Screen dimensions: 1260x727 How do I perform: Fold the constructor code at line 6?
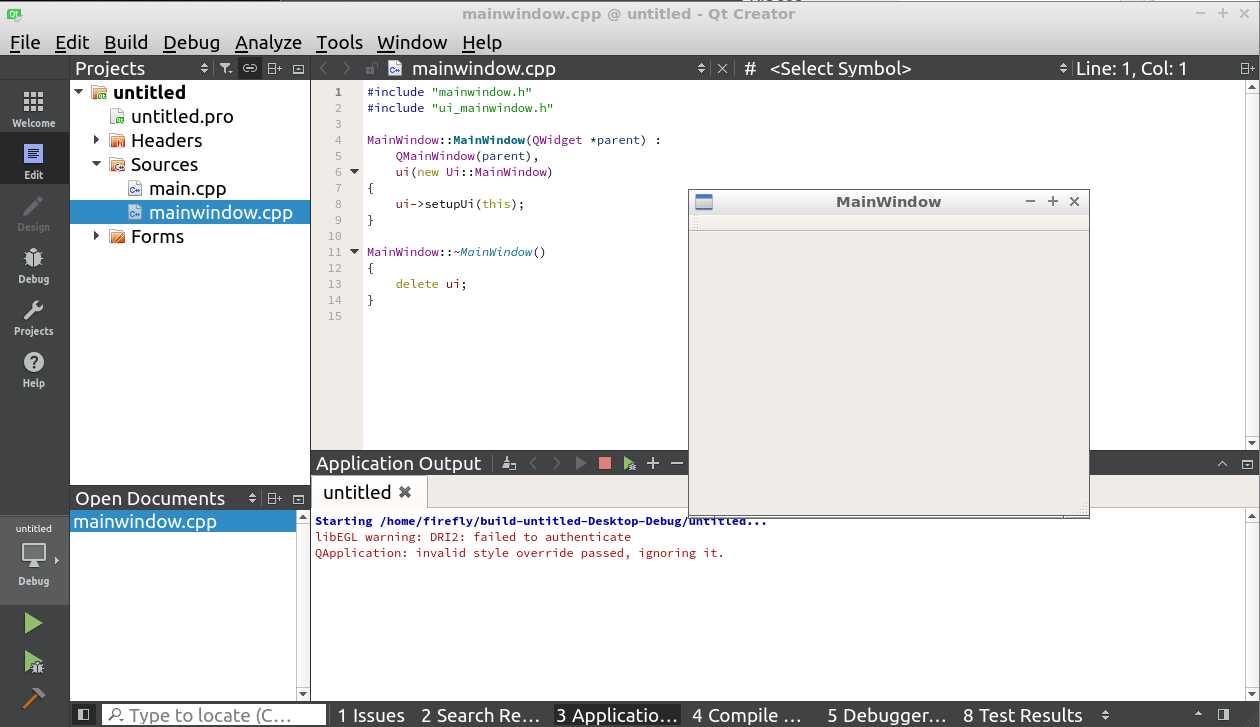(x=353, y=172)
